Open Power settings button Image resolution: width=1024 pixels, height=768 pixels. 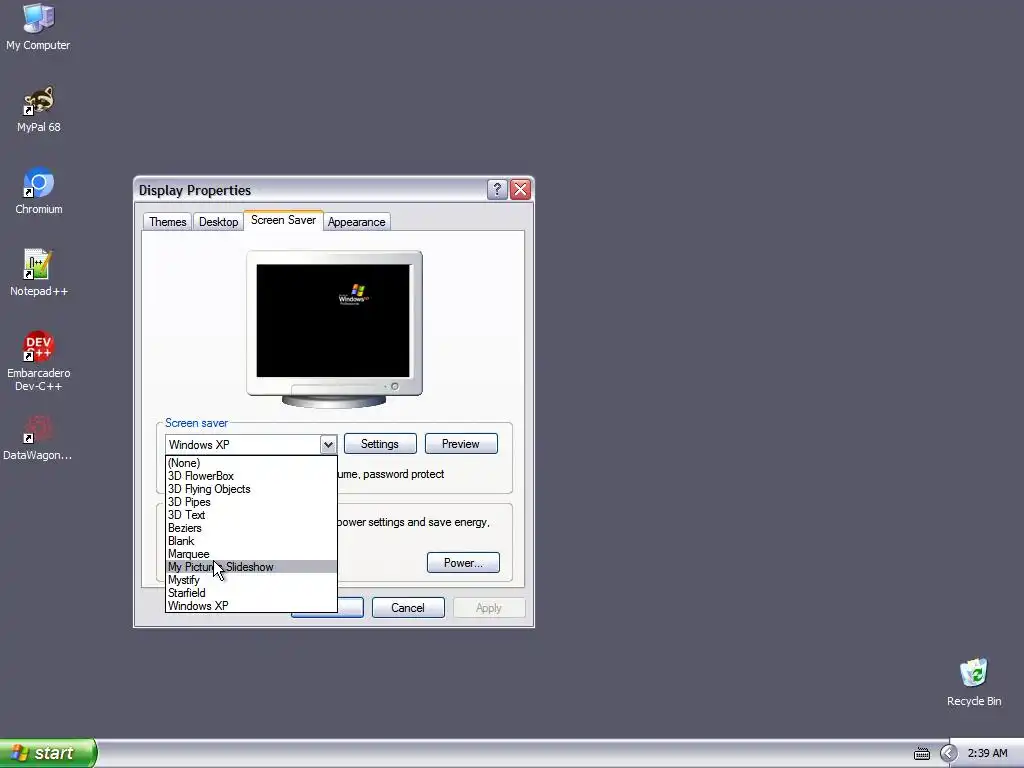pyautogui.click(x=463, y=563)
